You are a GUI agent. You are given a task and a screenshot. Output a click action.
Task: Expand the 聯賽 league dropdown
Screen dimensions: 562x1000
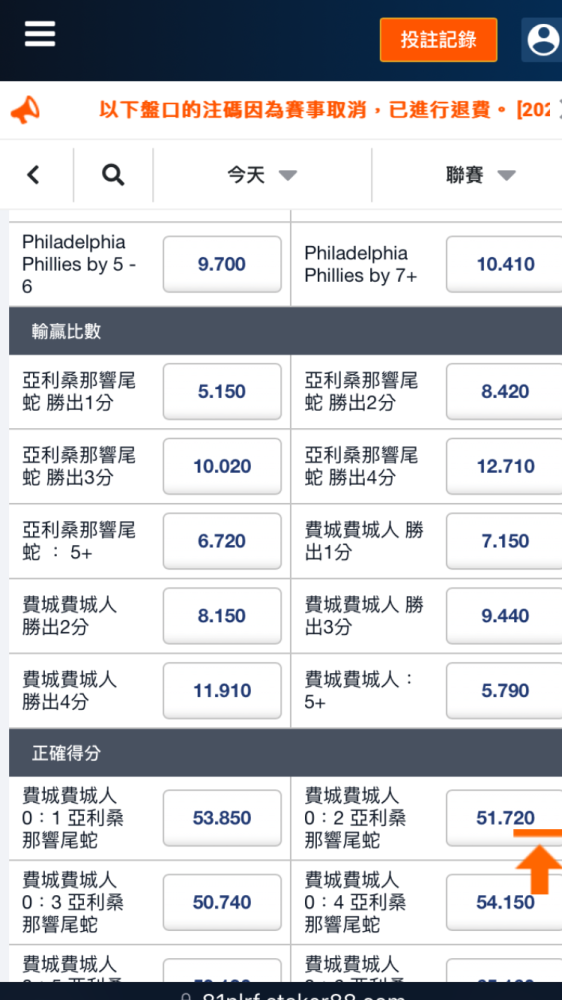click(x=480, y=175)
